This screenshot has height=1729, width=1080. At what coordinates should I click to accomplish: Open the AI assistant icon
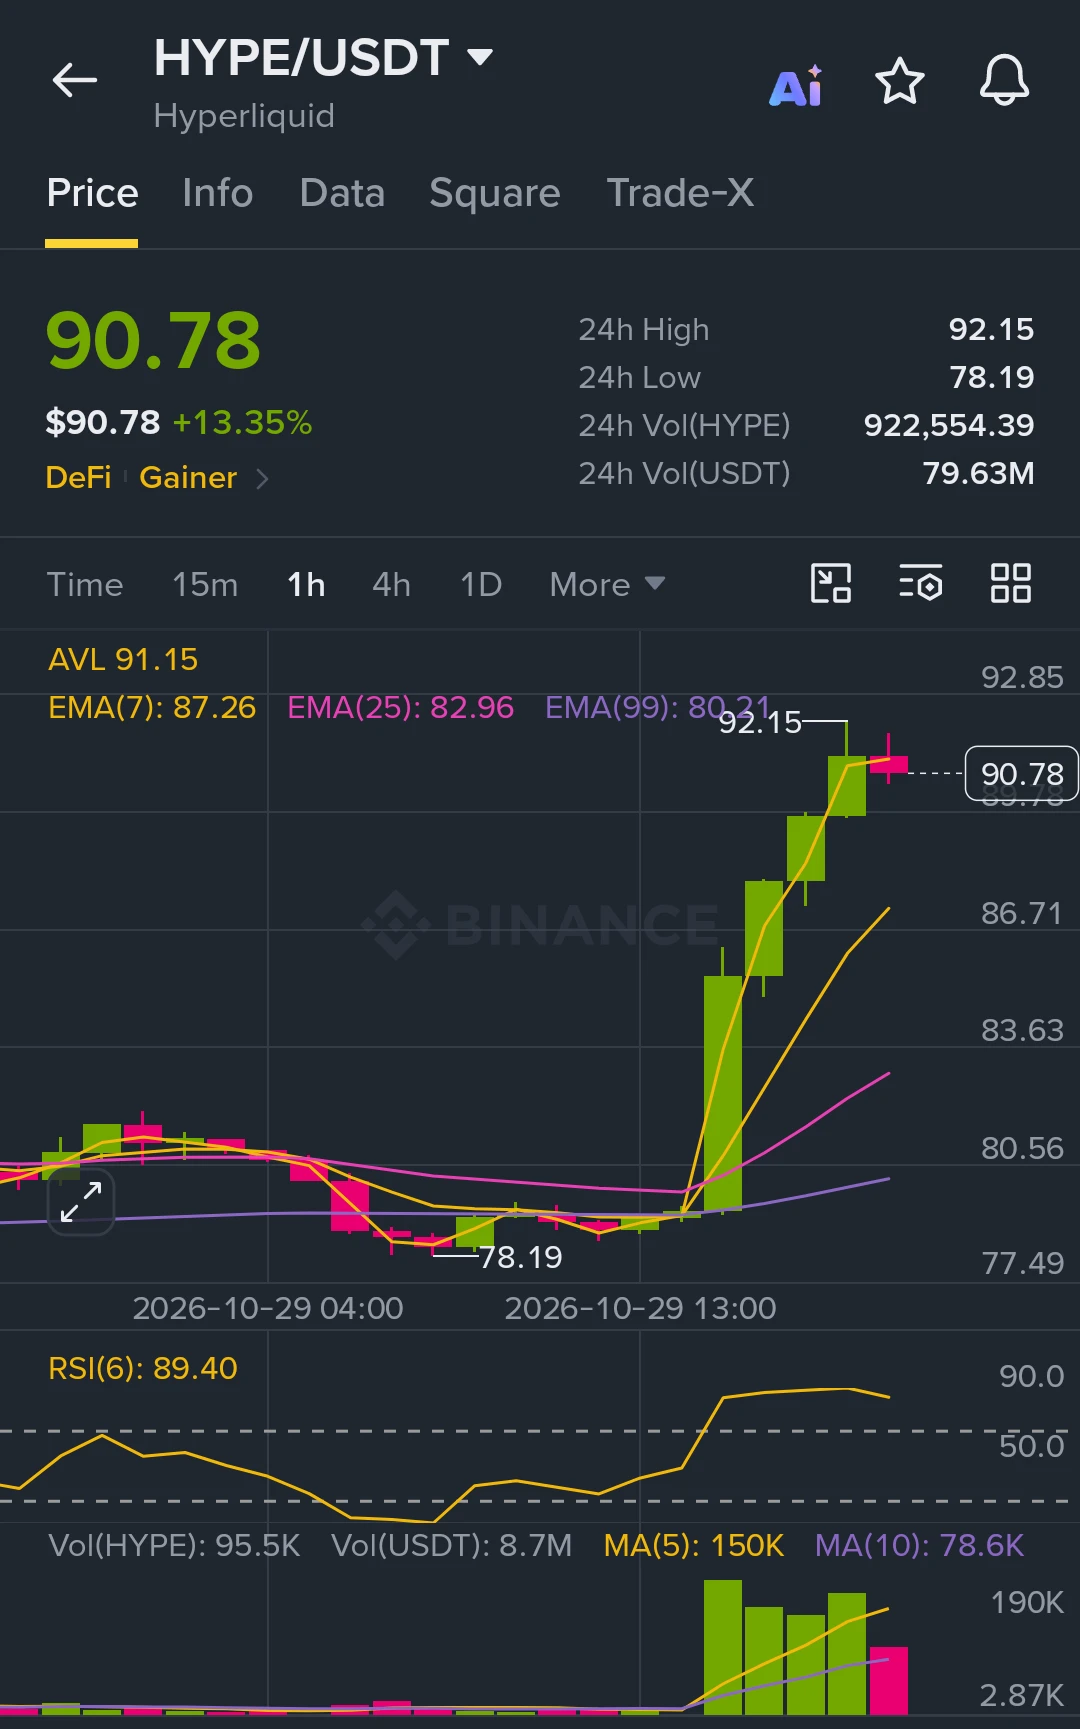(x=796, y=86)
